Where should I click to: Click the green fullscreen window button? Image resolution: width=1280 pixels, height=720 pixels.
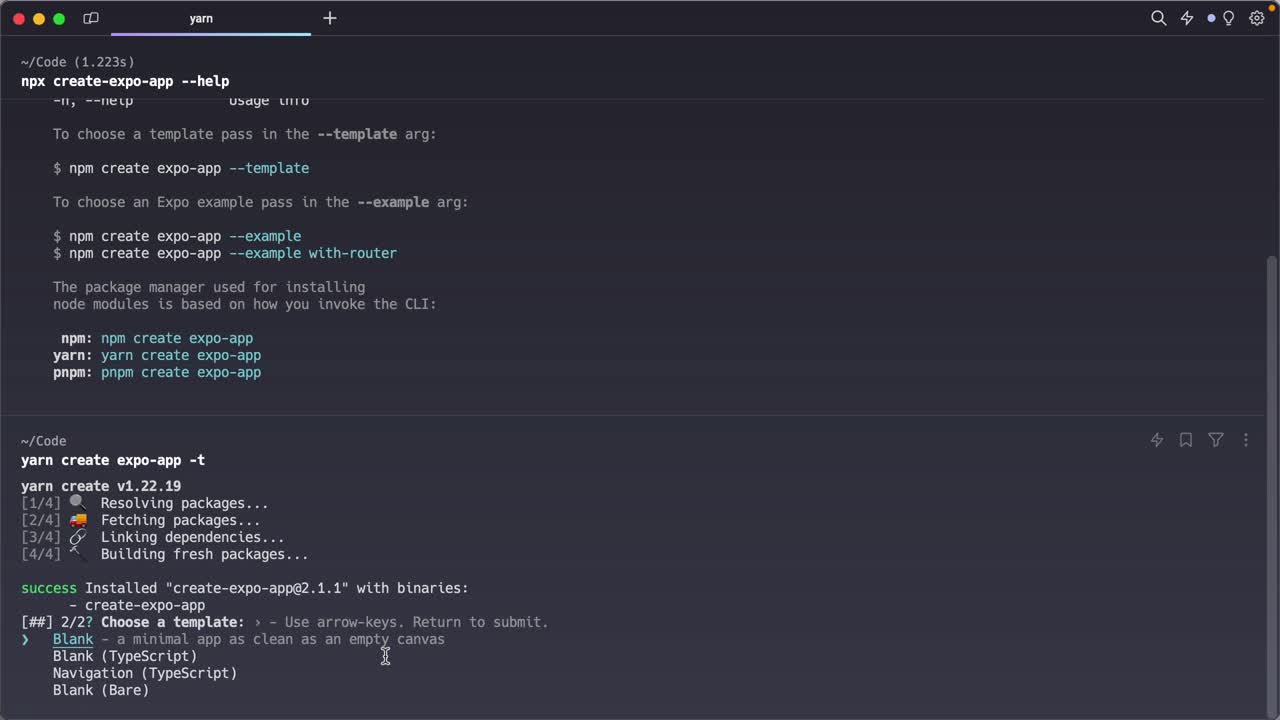(x=59, y=18)
